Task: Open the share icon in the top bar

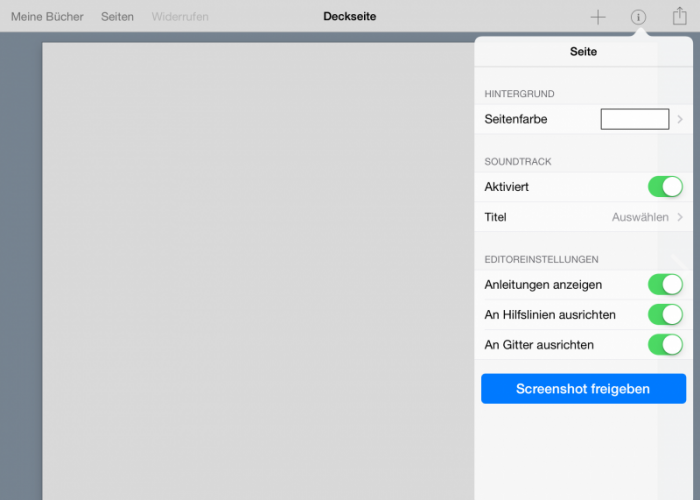Action: pos(679,16)
